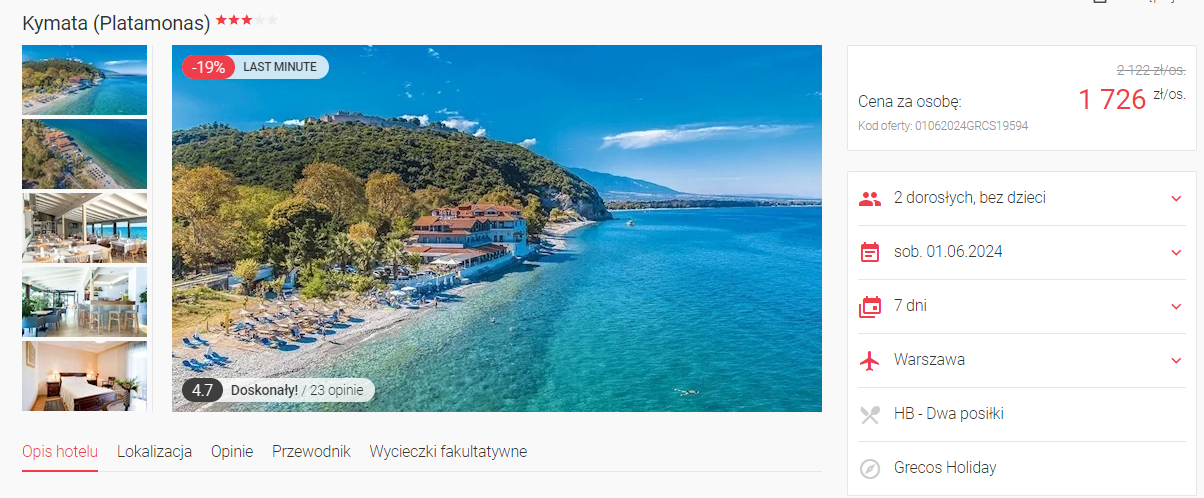Click the red three-star hotel rating
The width and height of the screenshot is (1204, 498).
point(234,20)
